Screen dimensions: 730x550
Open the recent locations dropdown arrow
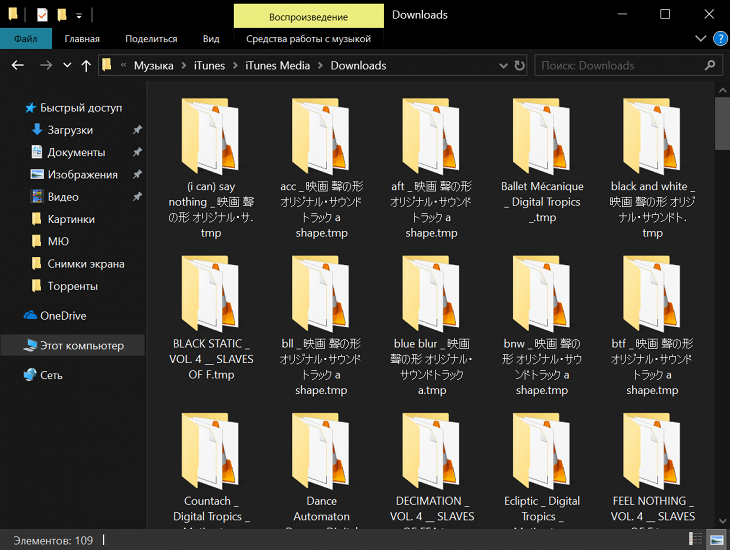coord(67,65)
